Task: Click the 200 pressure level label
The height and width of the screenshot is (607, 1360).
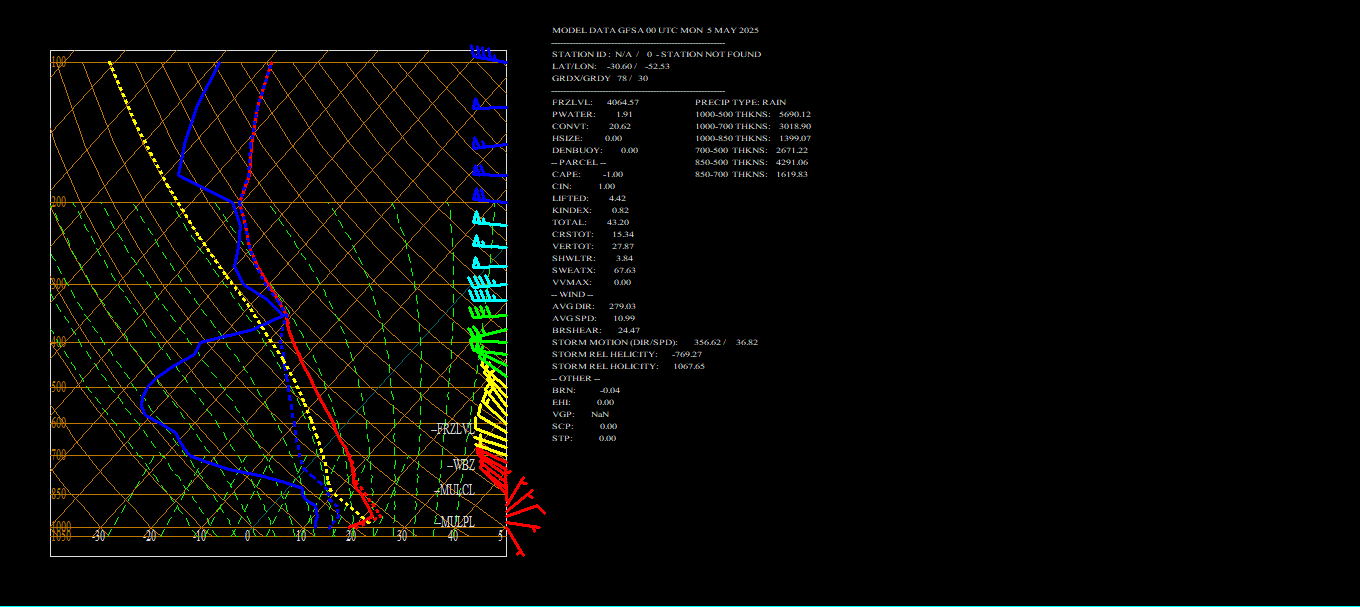Action: coord(59,202)
